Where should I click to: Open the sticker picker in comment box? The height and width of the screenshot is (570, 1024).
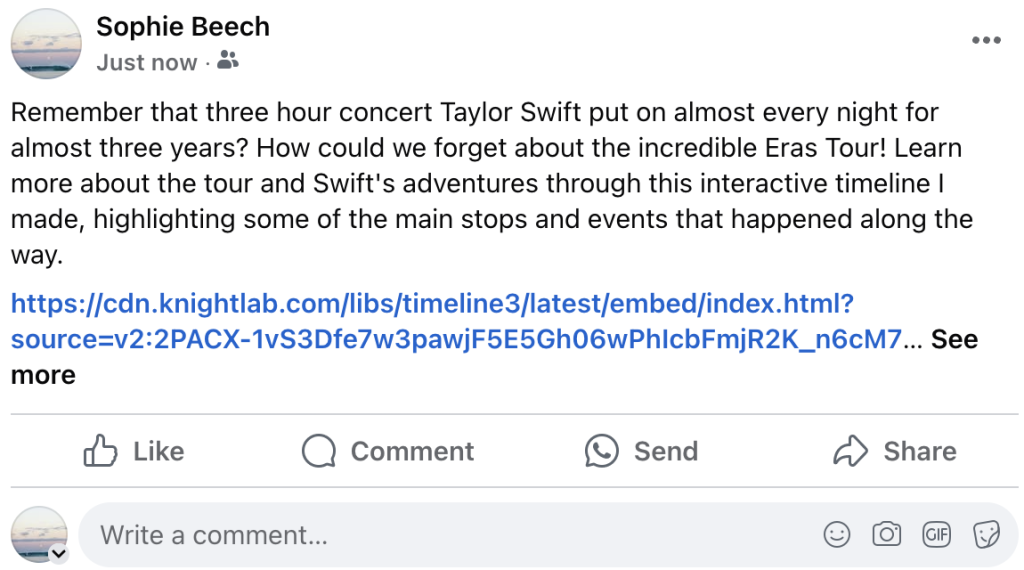[x=986, y=535]
